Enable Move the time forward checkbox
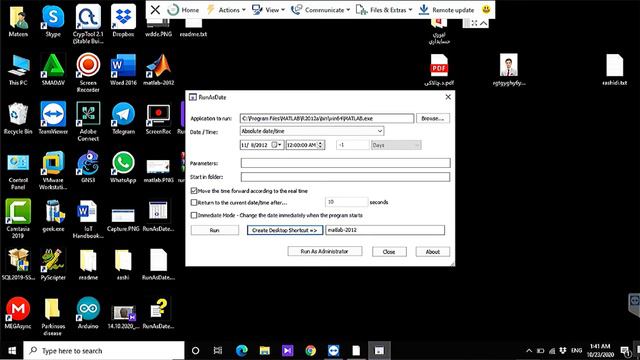Image resolution: width=640 pixels, height=360 pixels. point(194,191)
